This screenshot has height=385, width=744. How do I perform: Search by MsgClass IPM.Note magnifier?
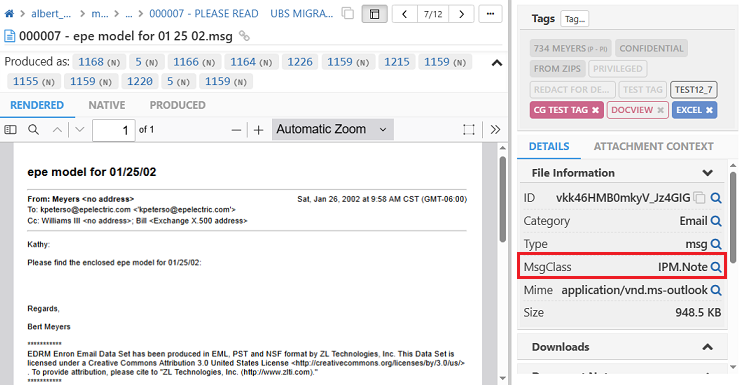716,267
